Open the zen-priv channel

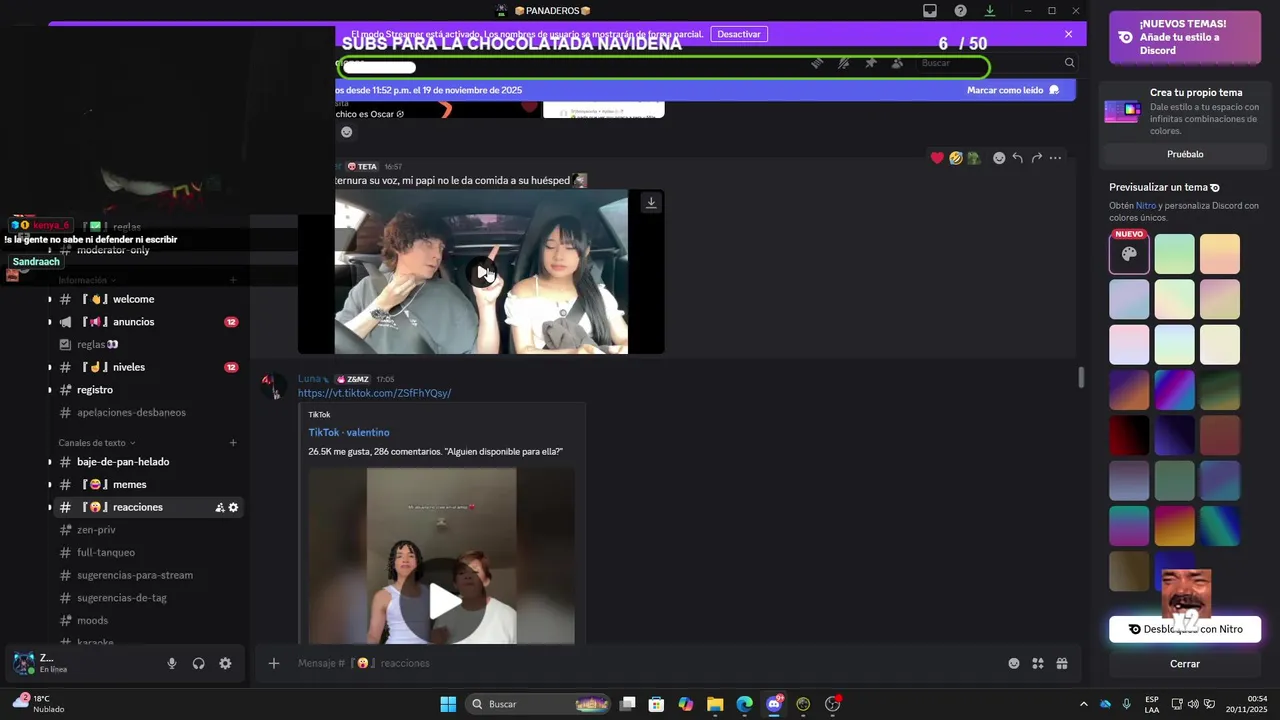pyautogui.click(x=147, y=530)
